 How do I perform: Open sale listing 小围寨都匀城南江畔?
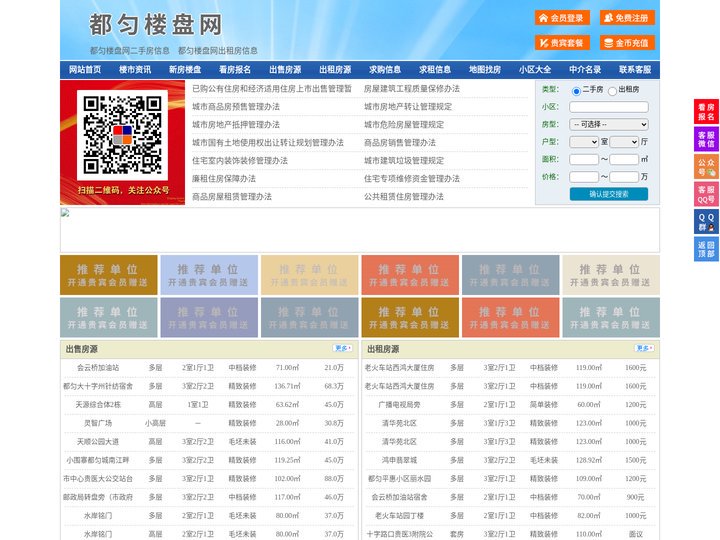click(x=98, y=460)
